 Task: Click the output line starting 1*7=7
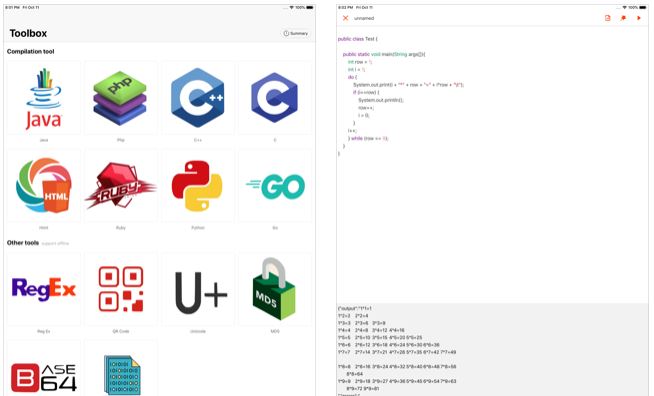(397, 352)
